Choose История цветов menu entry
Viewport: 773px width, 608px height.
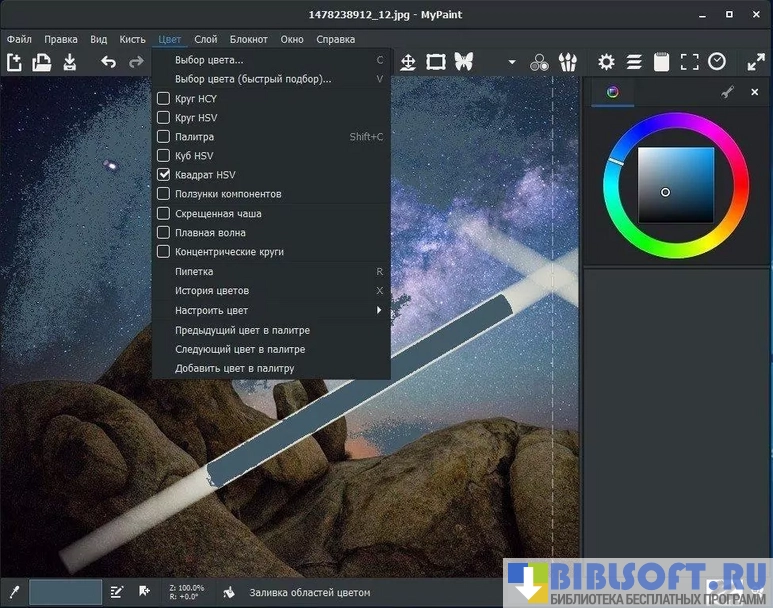(209, 291)
